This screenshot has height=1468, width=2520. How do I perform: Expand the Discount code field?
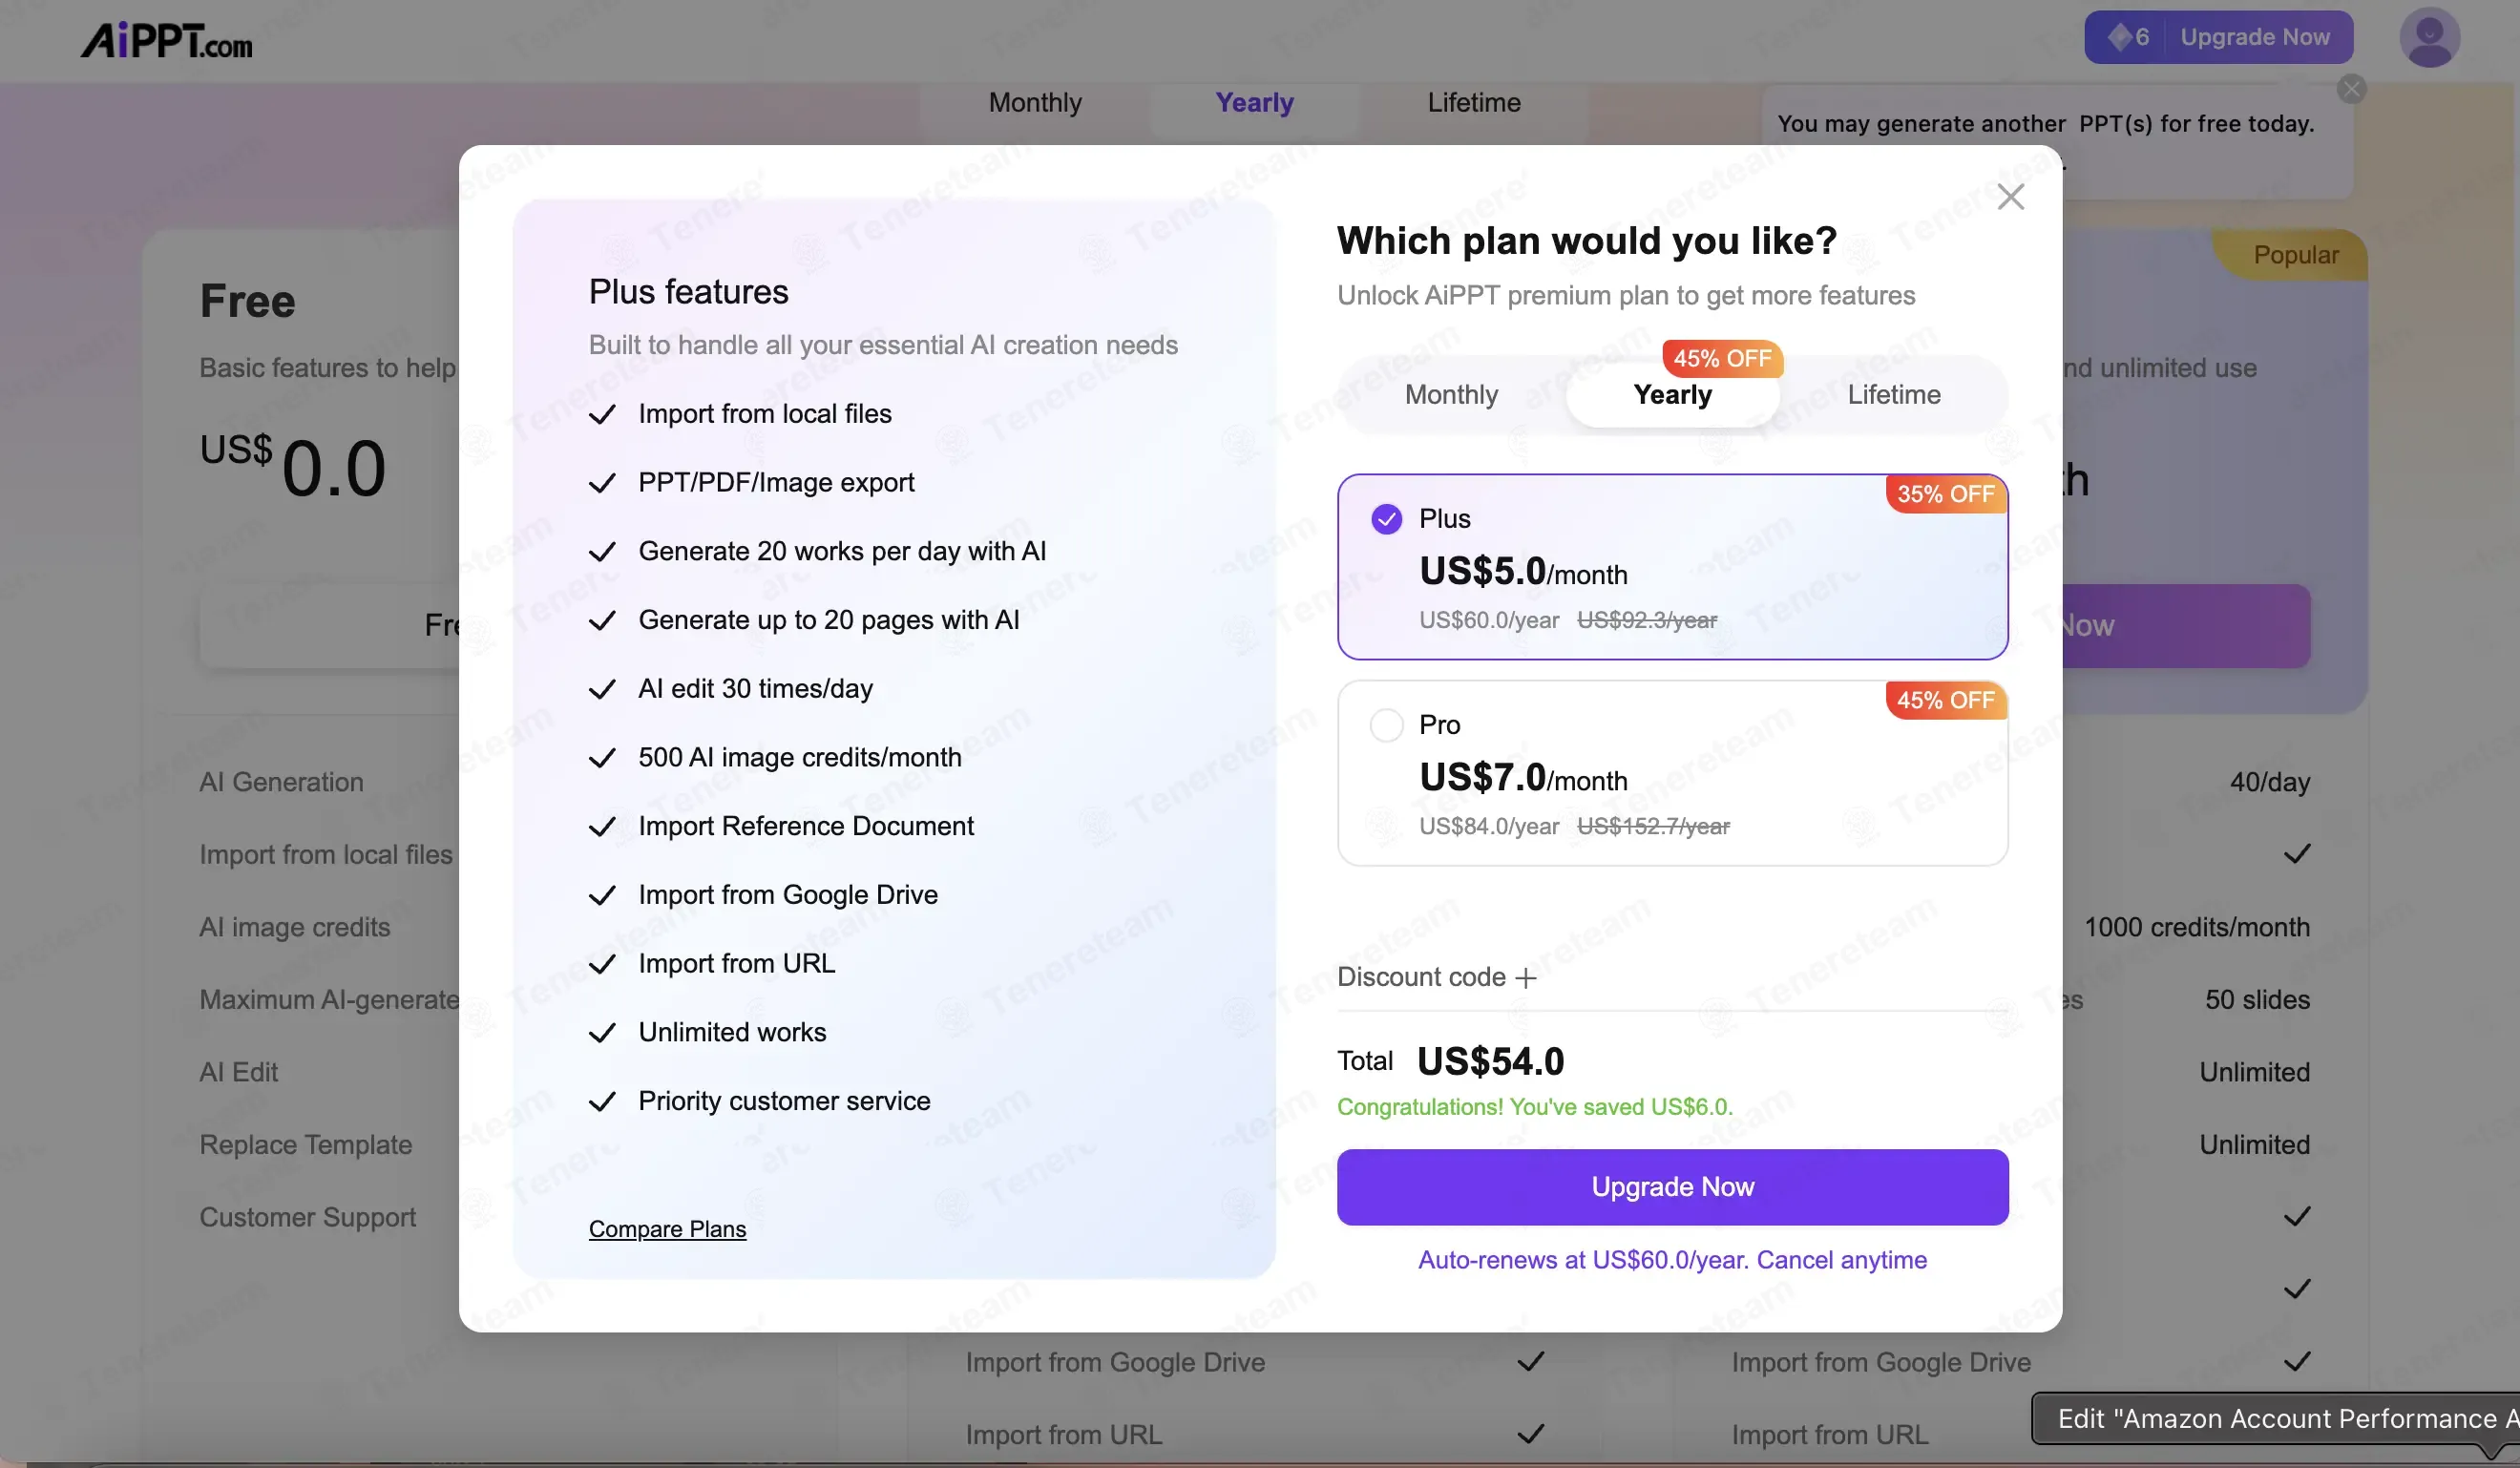pos(1422,977)
